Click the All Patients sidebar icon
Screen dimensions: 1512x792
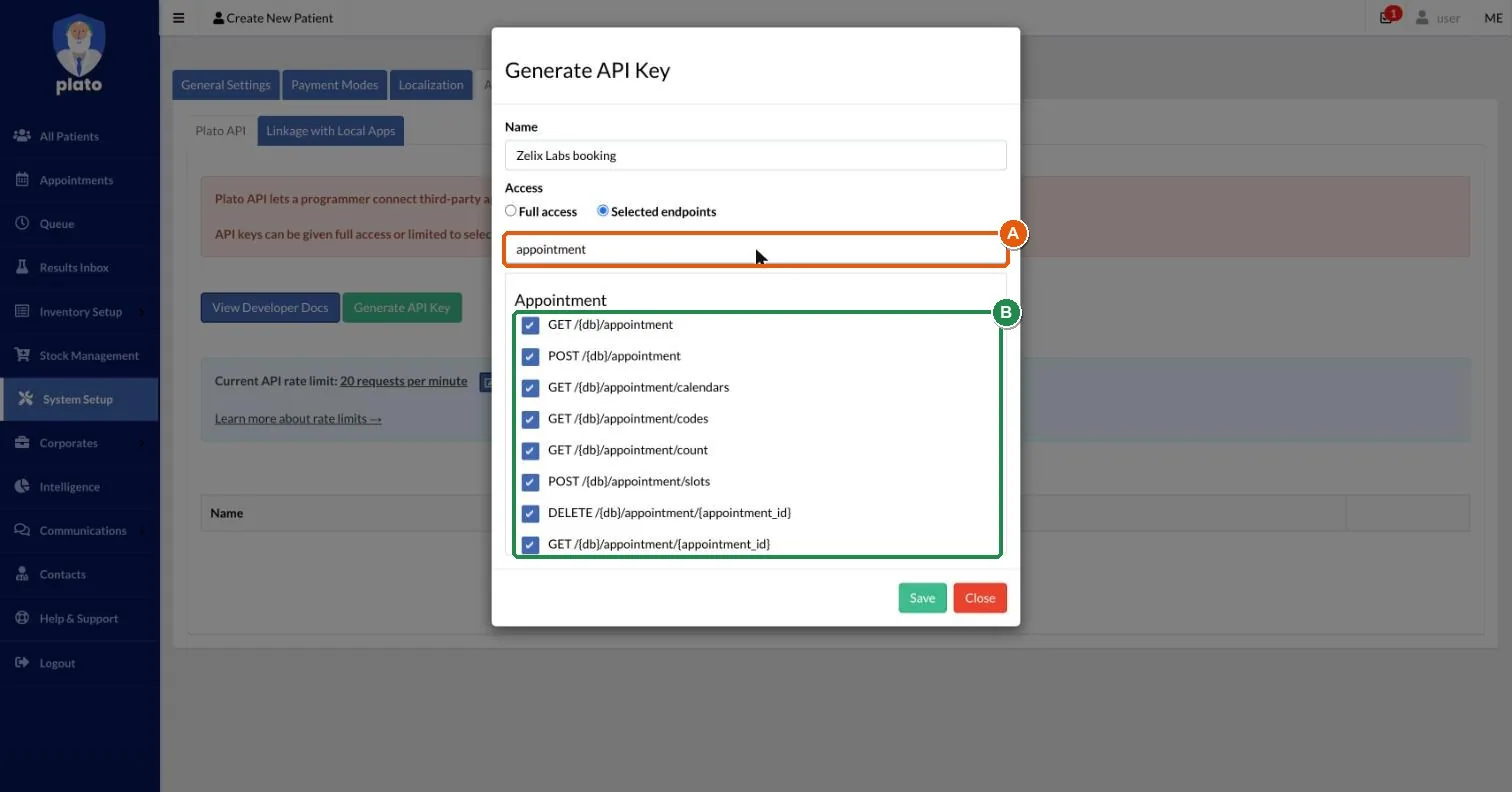pos(22,136)
